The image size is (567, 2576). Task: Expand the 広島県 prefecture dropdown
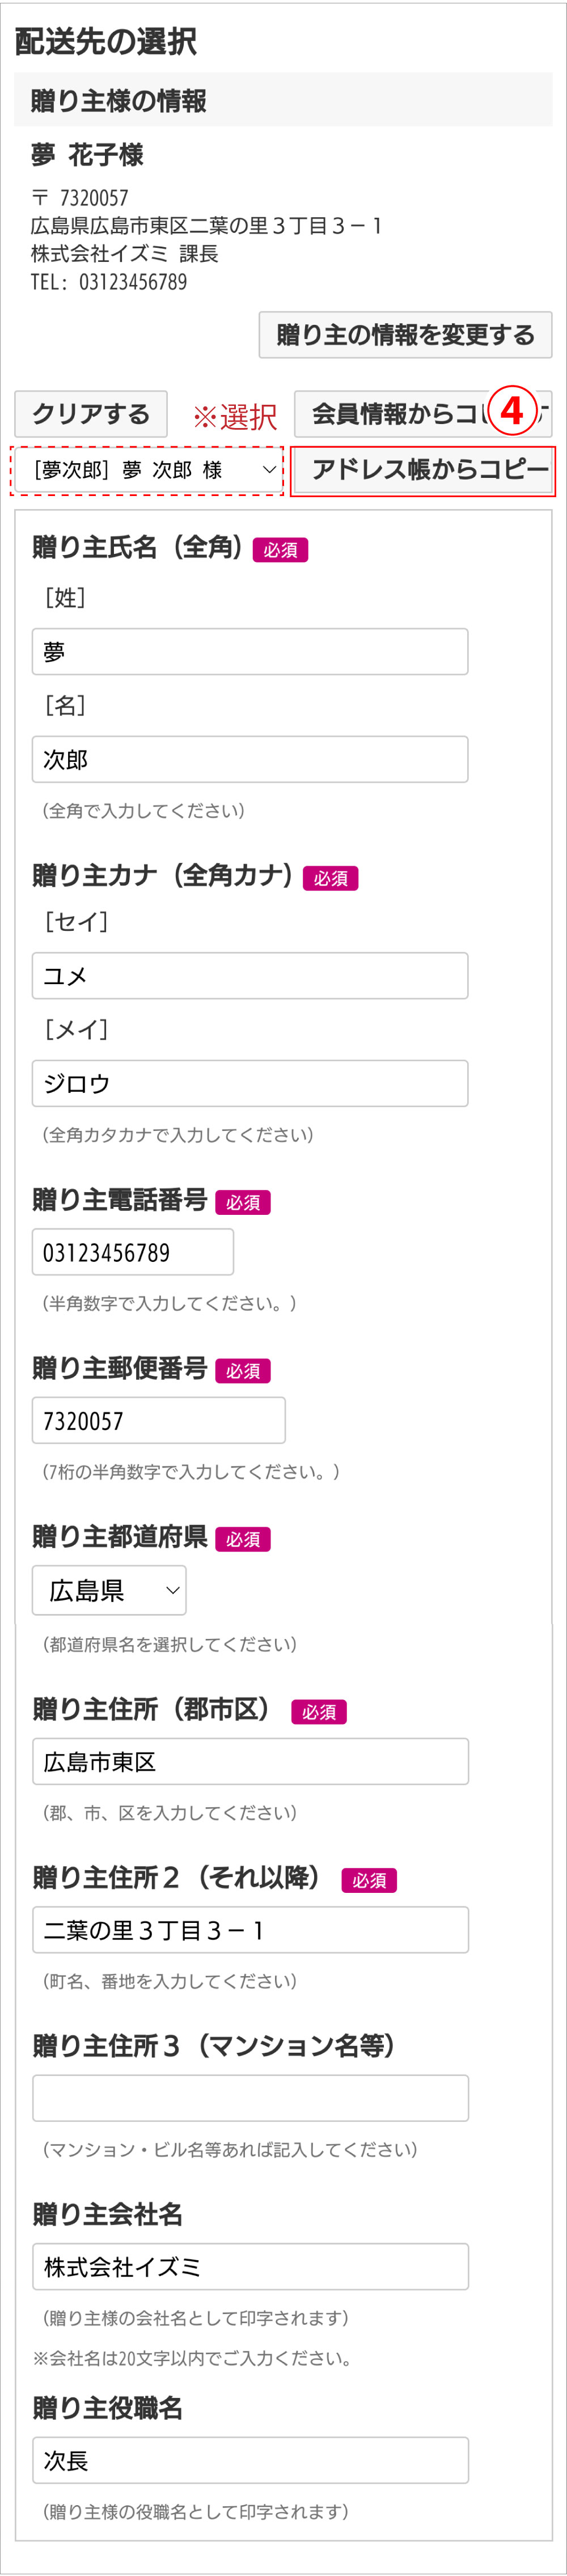coord(109,1590)
